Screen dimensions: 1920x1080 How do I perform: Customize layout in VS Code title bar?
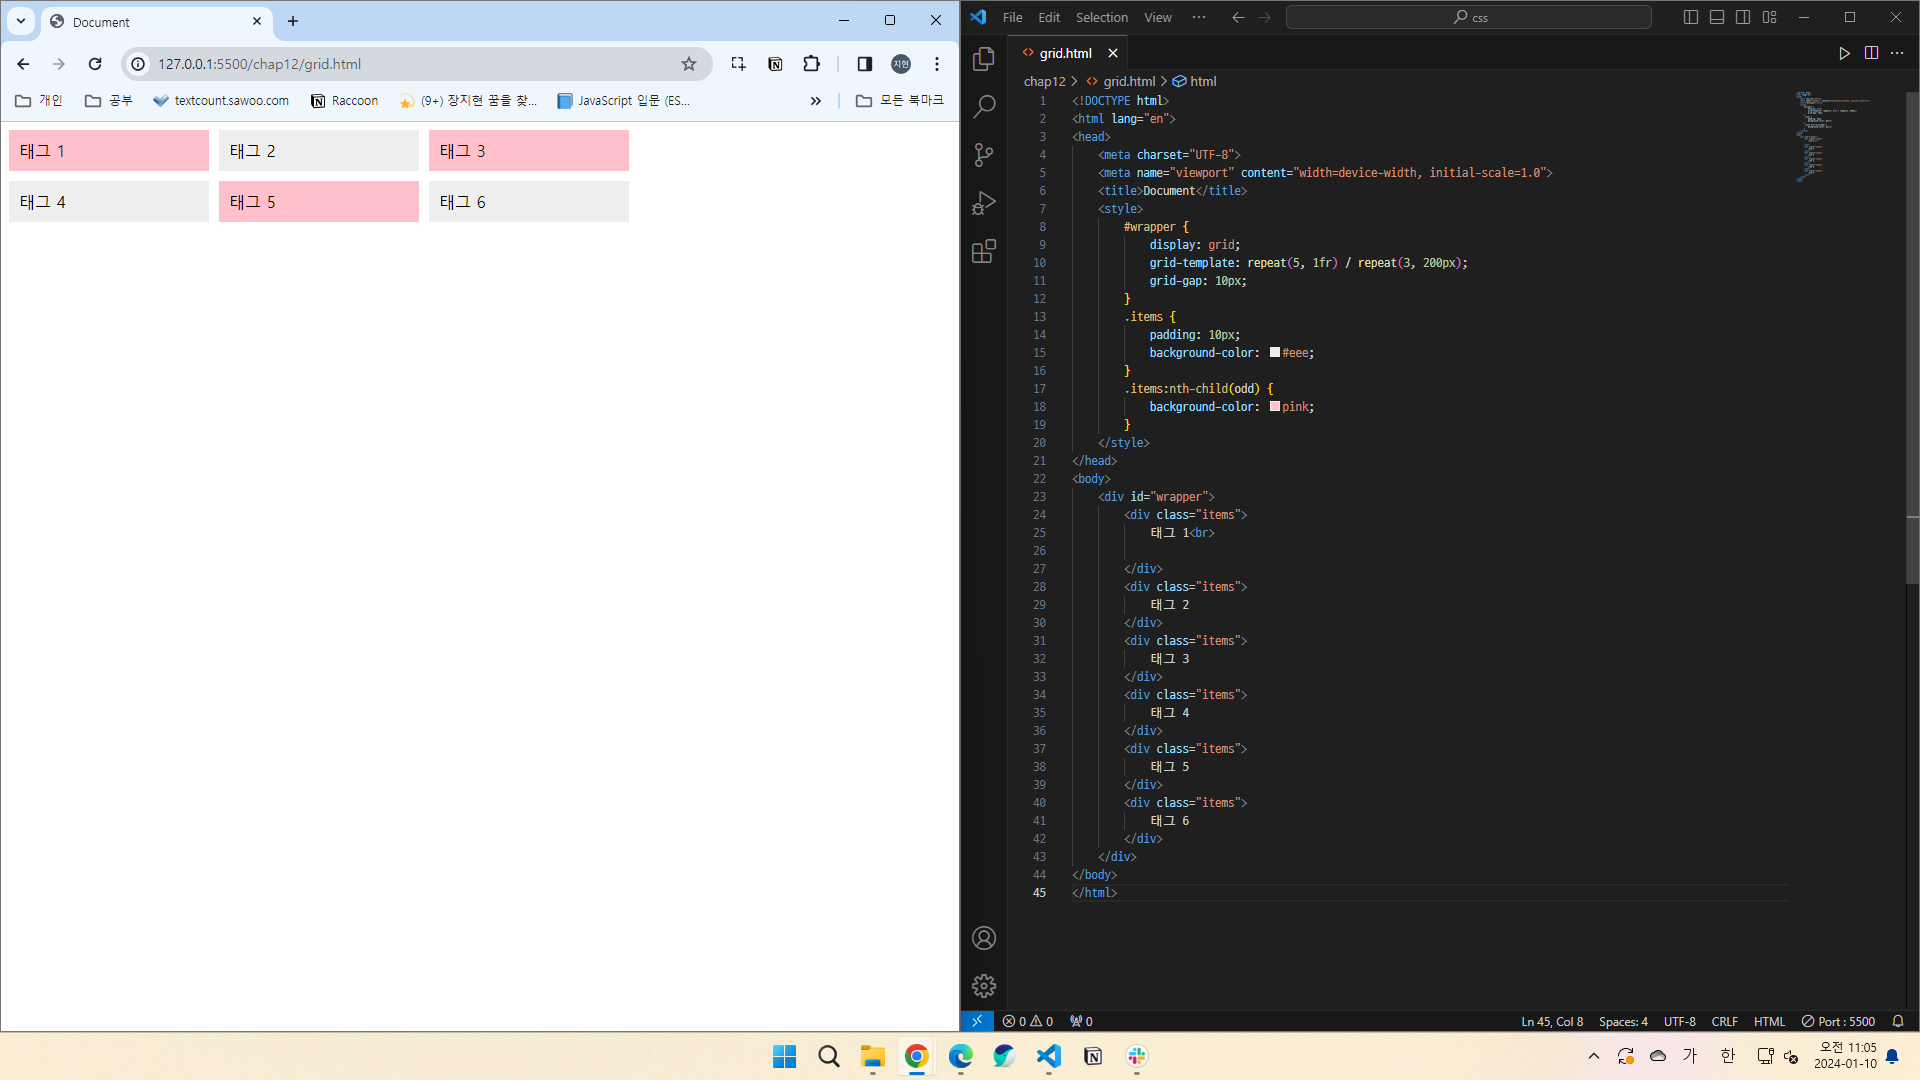1769,17
